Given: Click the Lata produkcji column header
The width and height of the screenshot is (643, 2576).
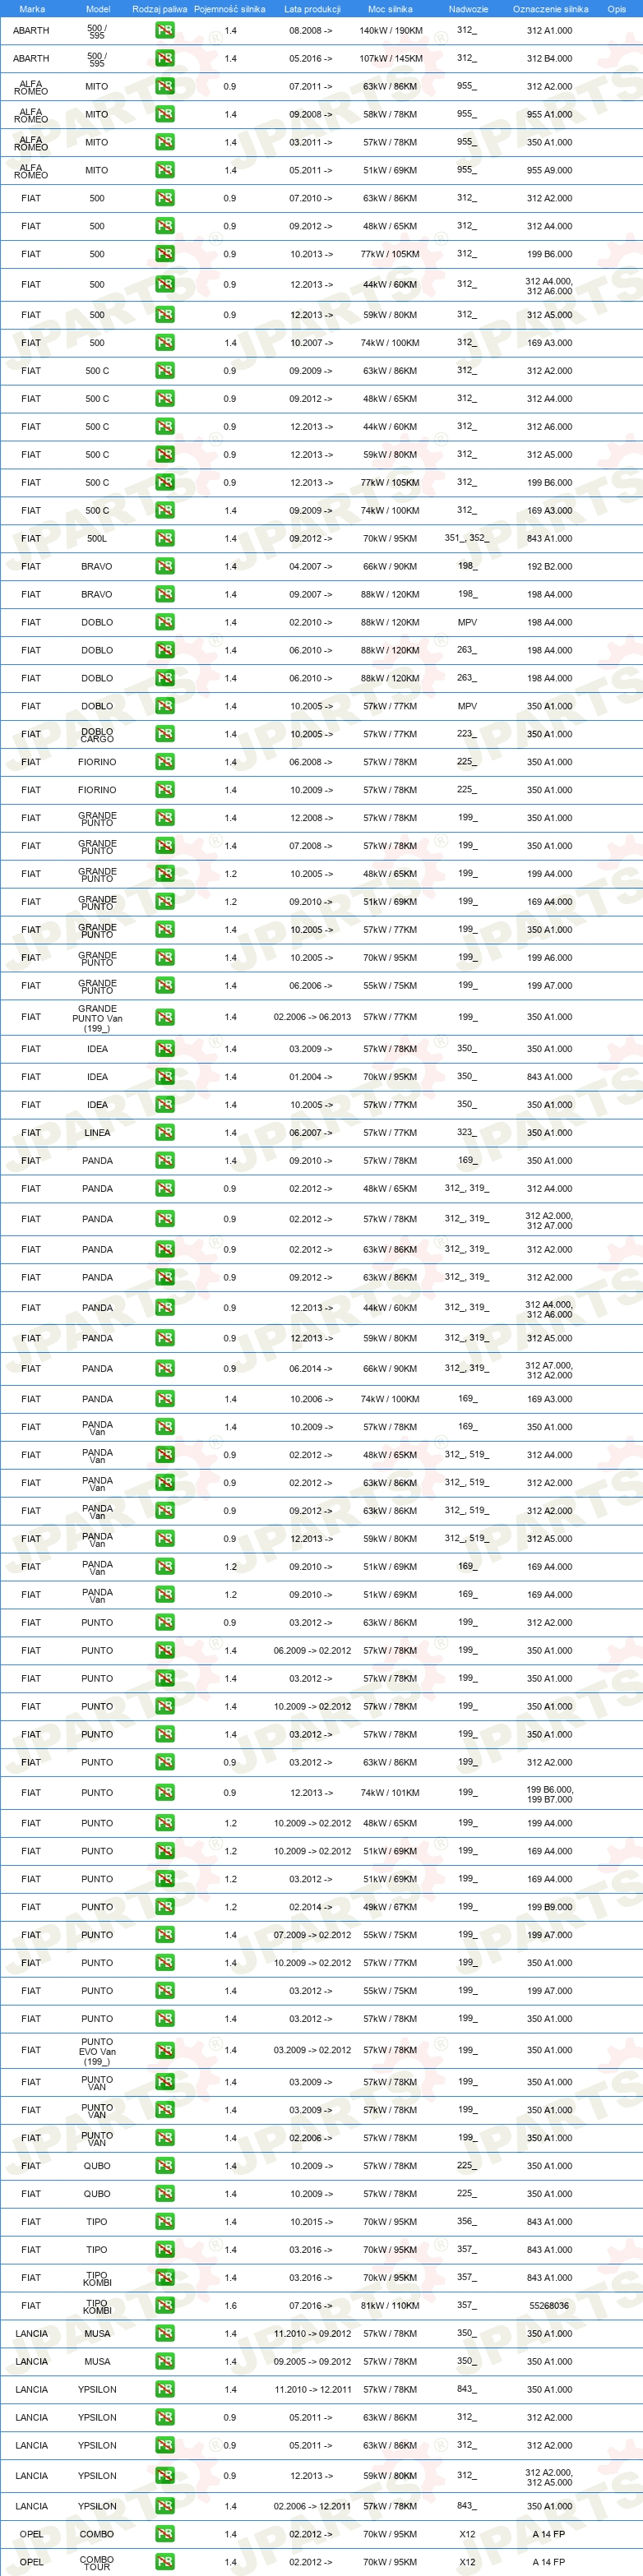Looking at the screenshot, I should click(312, 9).
